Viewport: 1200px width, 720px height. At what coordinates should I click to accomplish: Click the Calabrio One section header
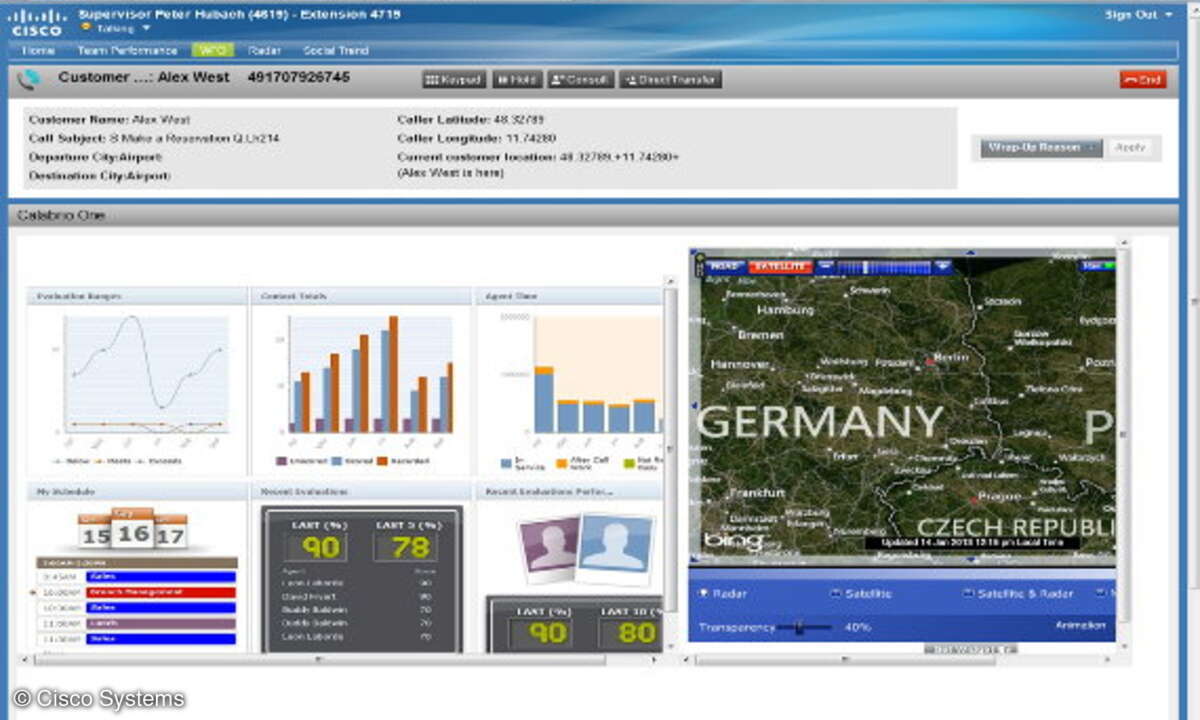[593, 215]
